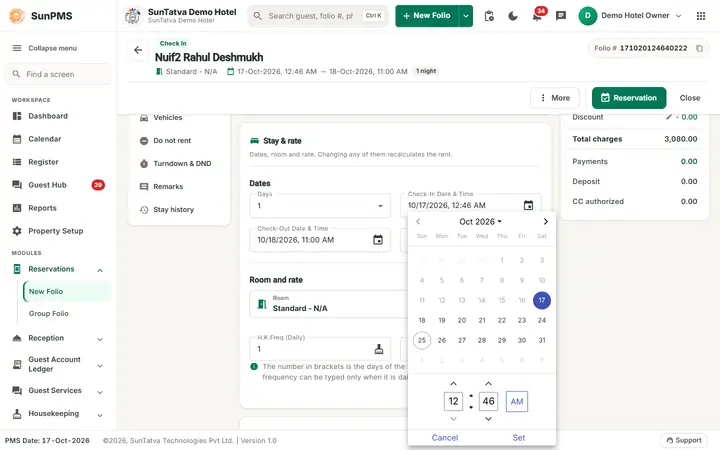720x450 pixels.
Task: Open calendar icon of Check-Out Date field
Action: [x=378, y=240]
